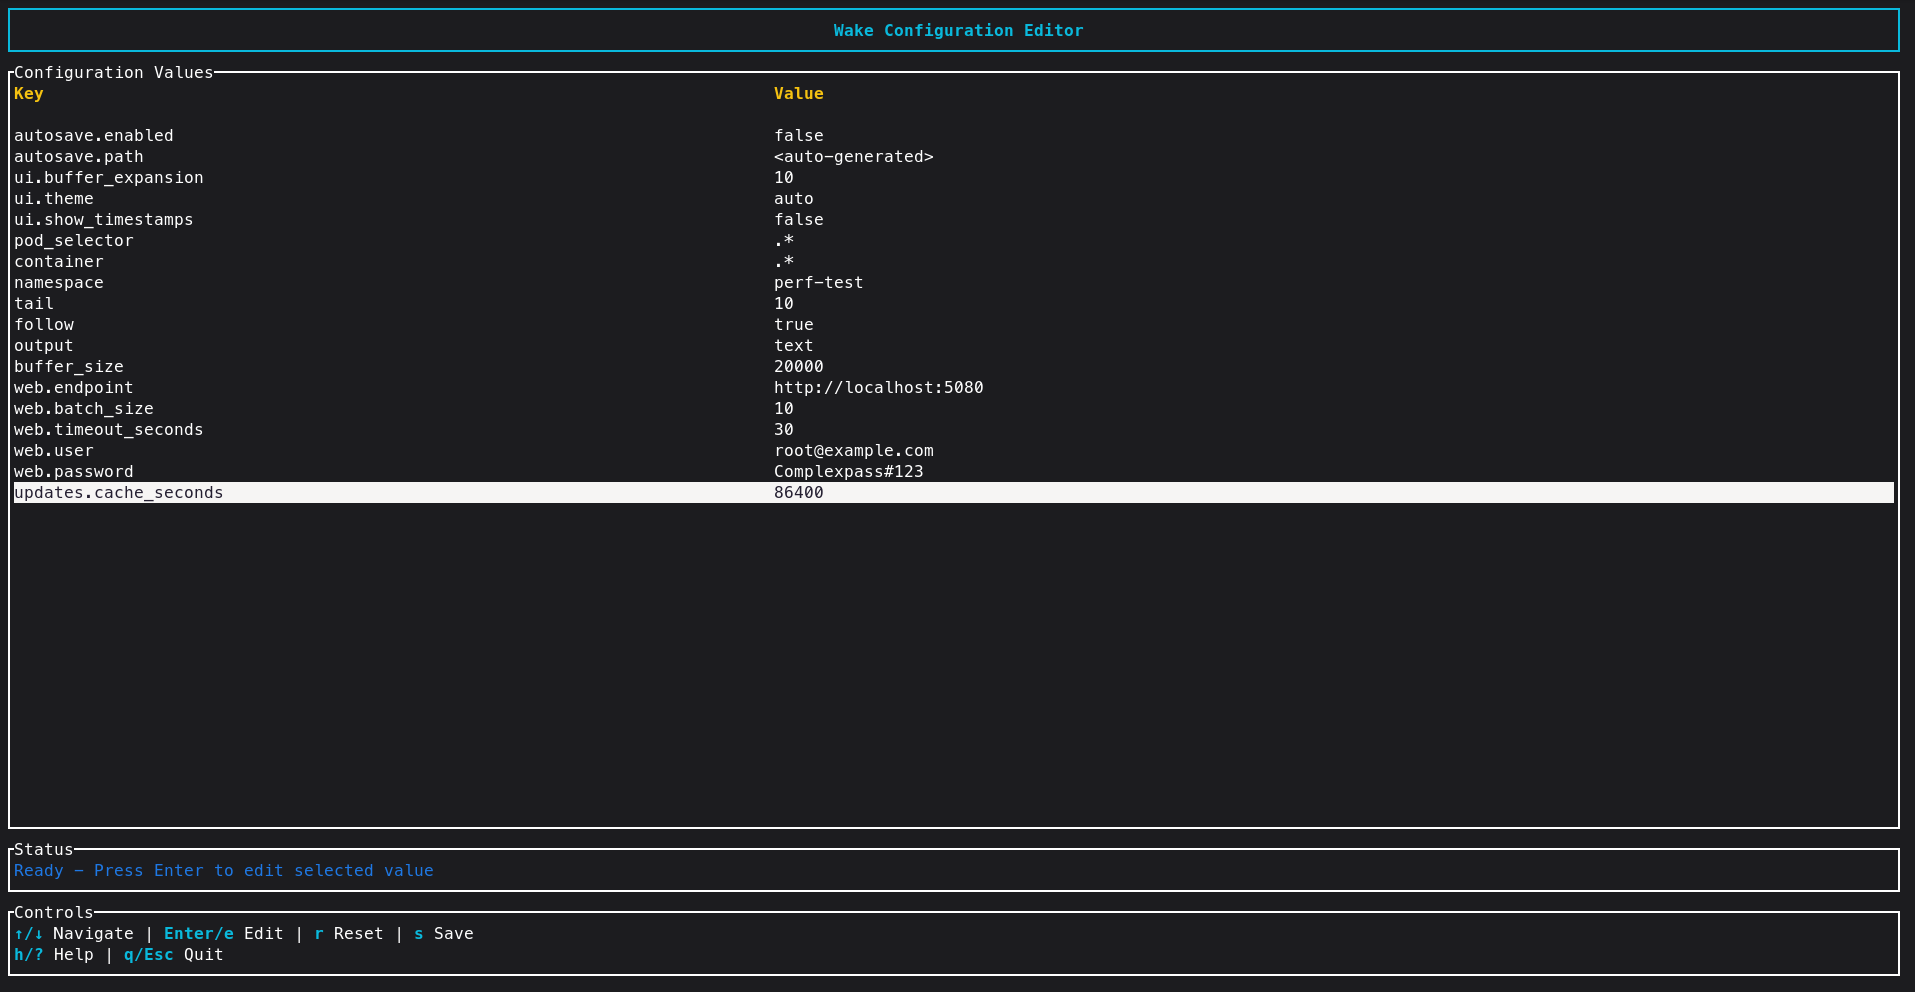Viewport: 1915px width, 992px height.
Task: Click the web.user email value
Action: (x=853, y=451)
